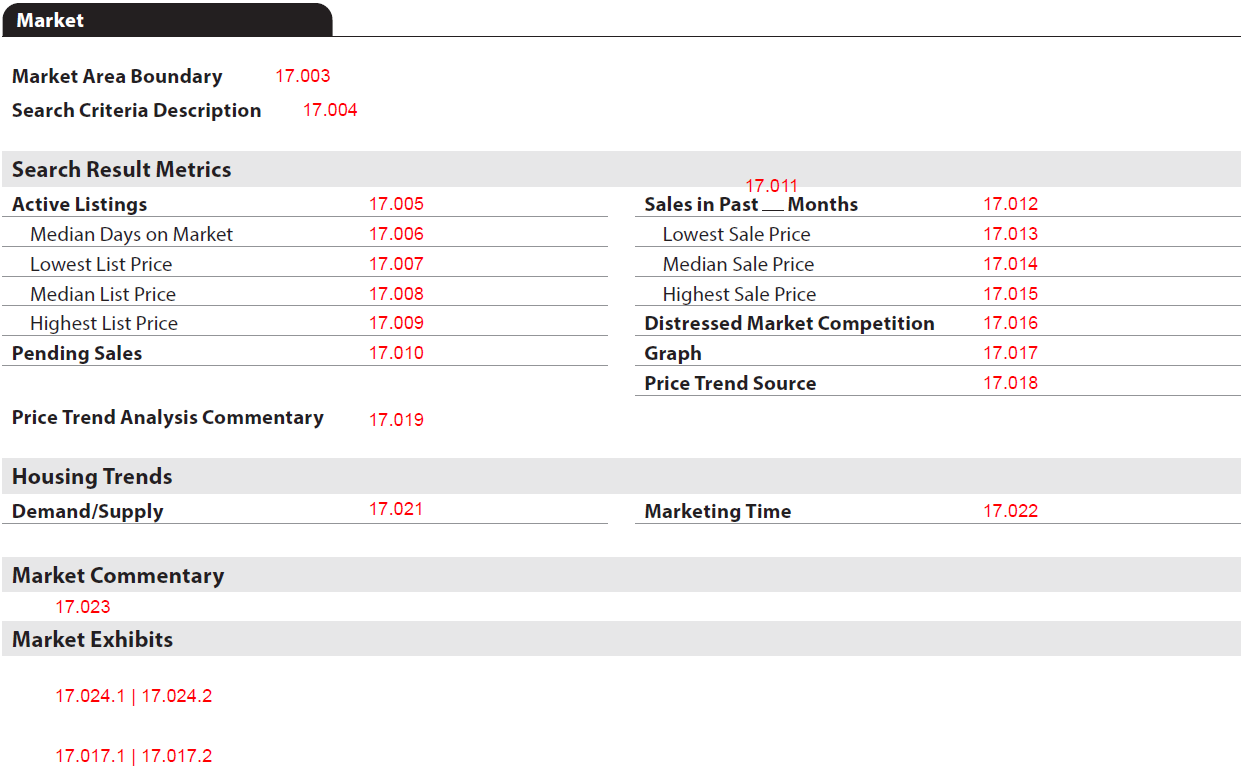Click the Market Area Boundary label
The height and width of the screenshot is (769, 1247).
(117, 77)
